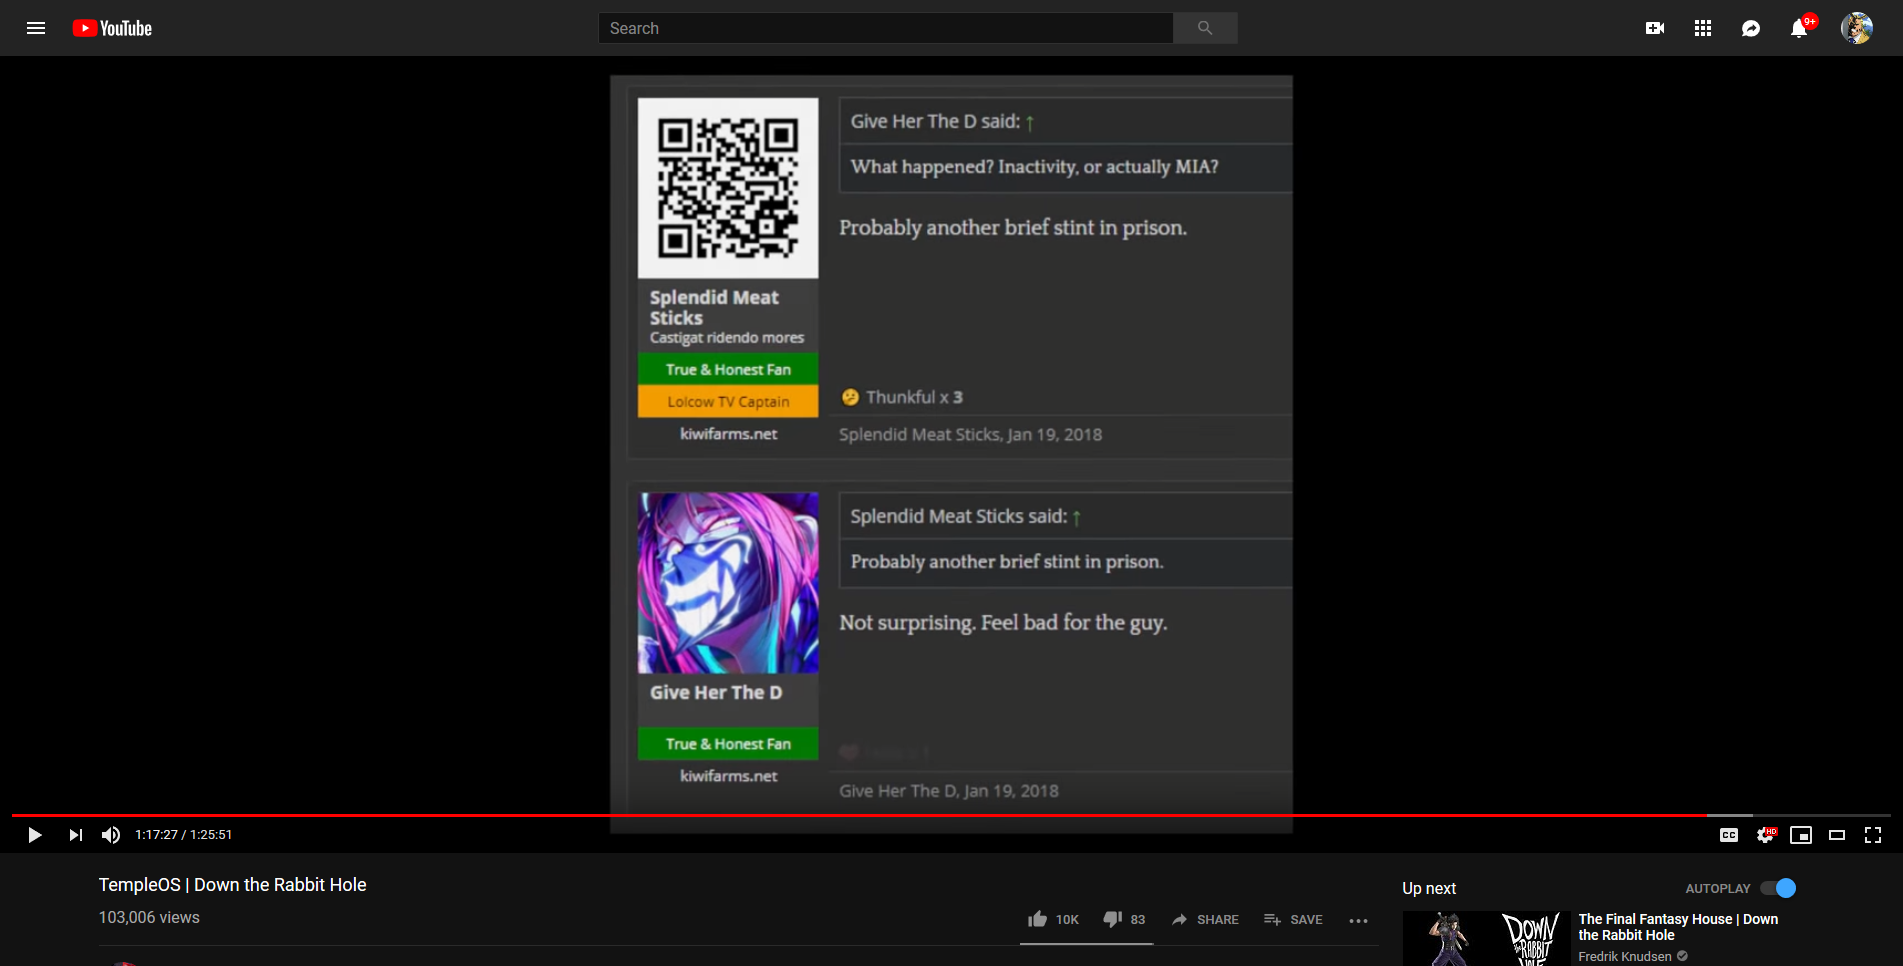The width and height of the screenshot is (1903, 966).
Task: Open Fredrik Knudsen channel link
Action: click(1625, 957)
